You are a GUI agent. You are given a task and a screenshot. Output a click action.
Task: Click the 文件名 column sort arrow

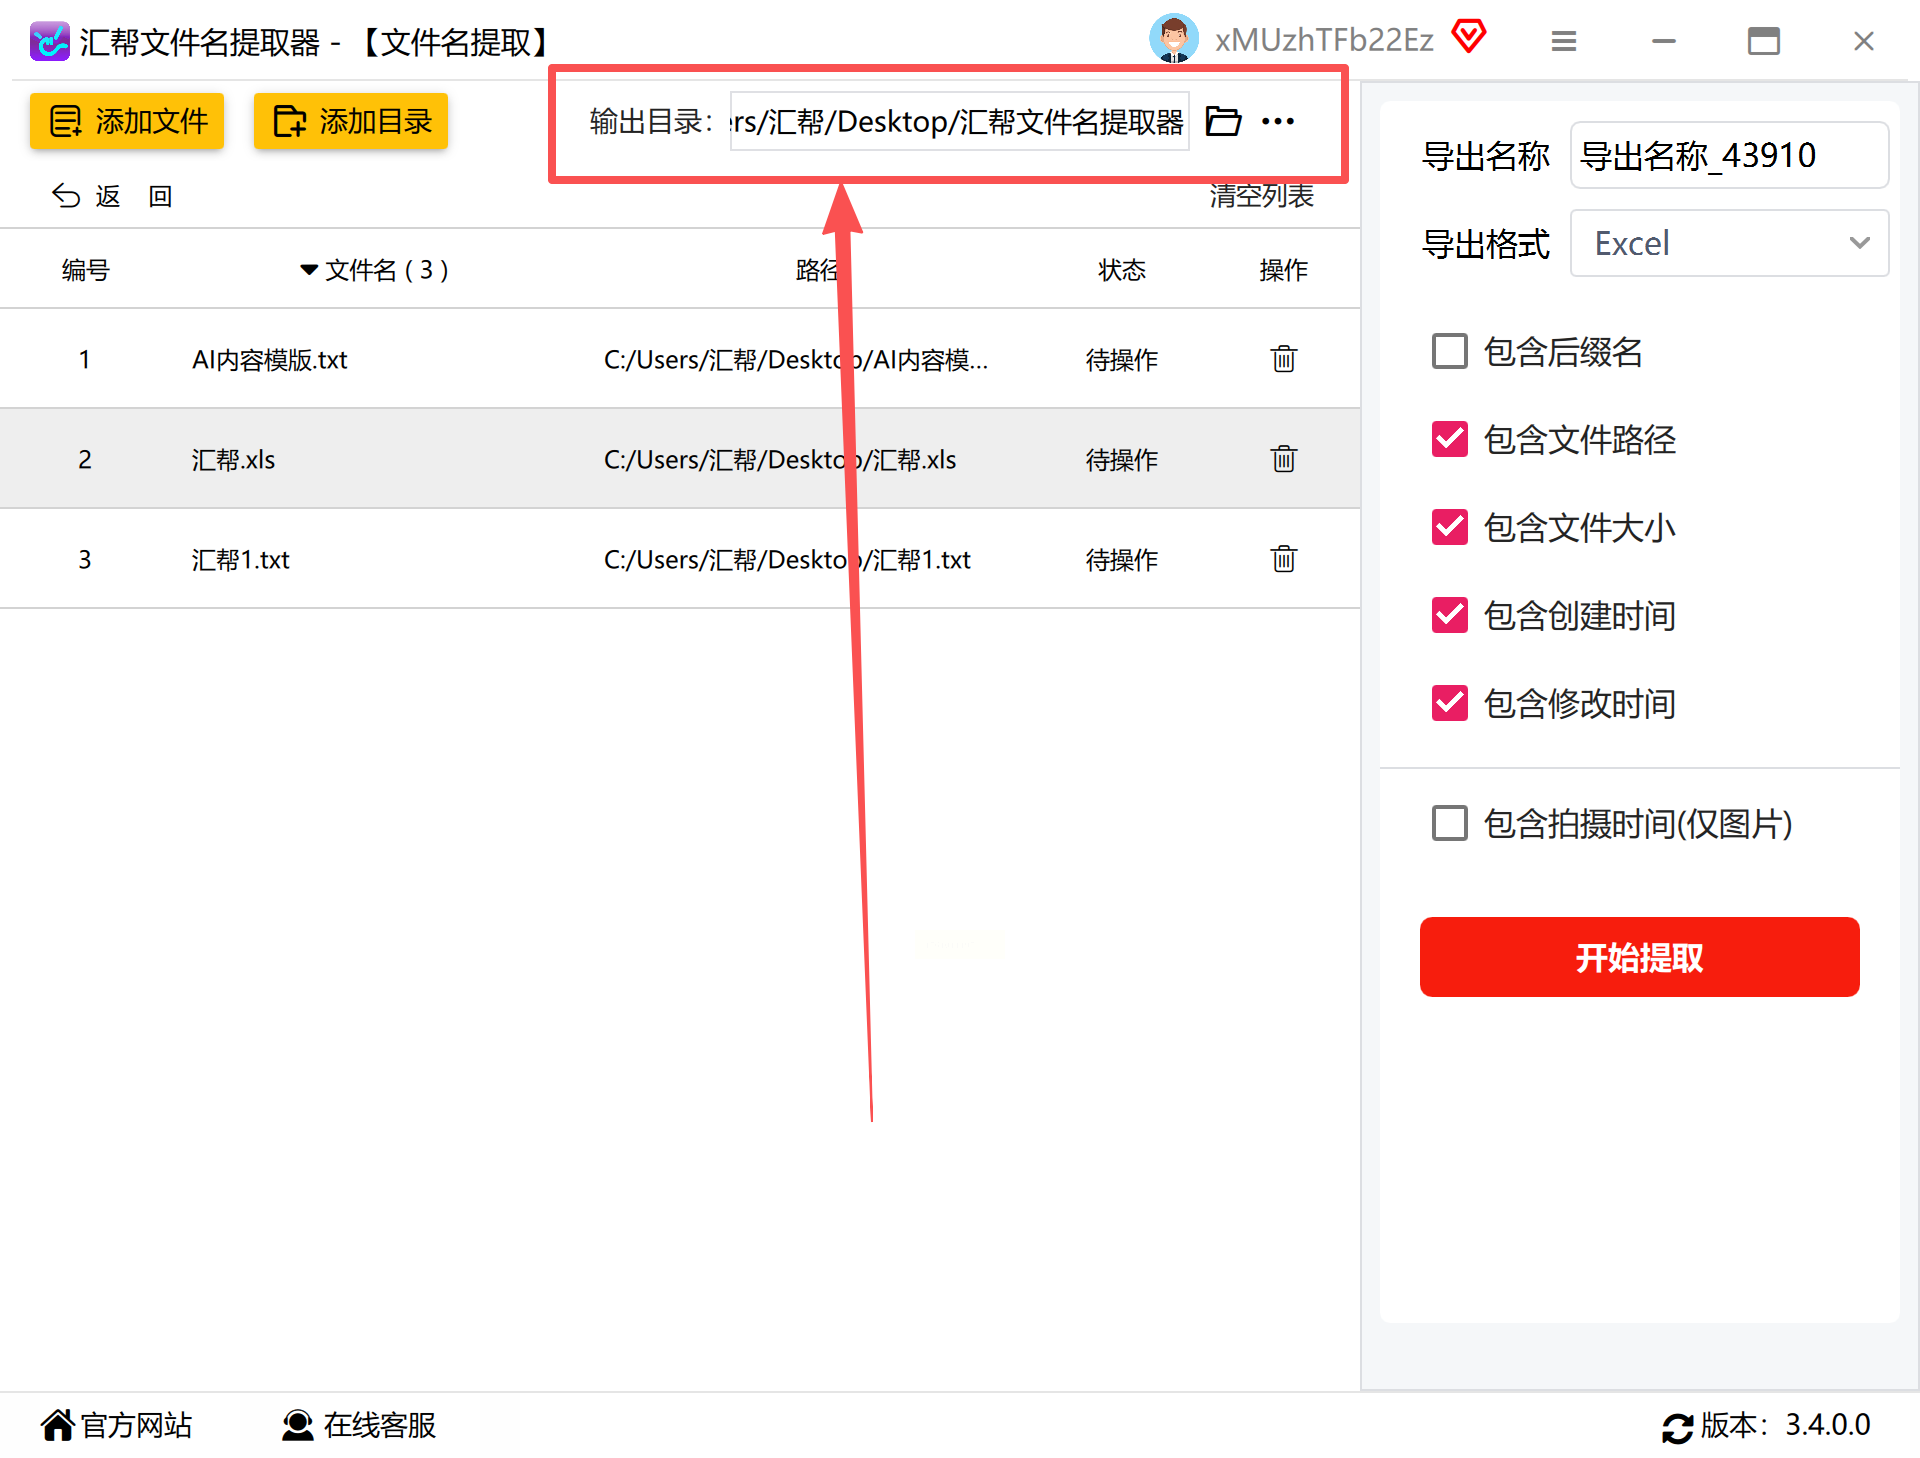click(309, 270)
